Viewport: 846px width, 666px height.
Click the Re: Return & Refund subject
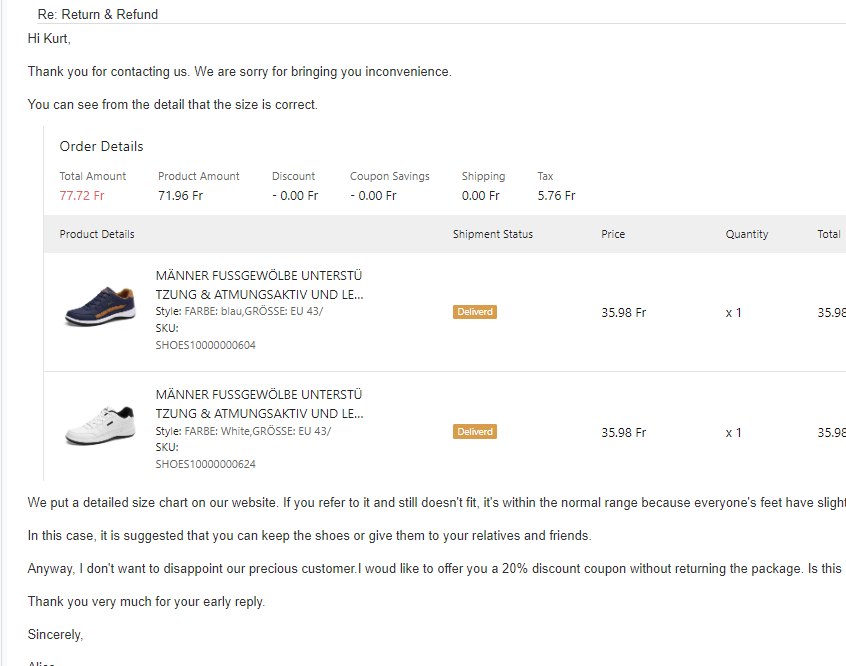[x=98, y=14]
